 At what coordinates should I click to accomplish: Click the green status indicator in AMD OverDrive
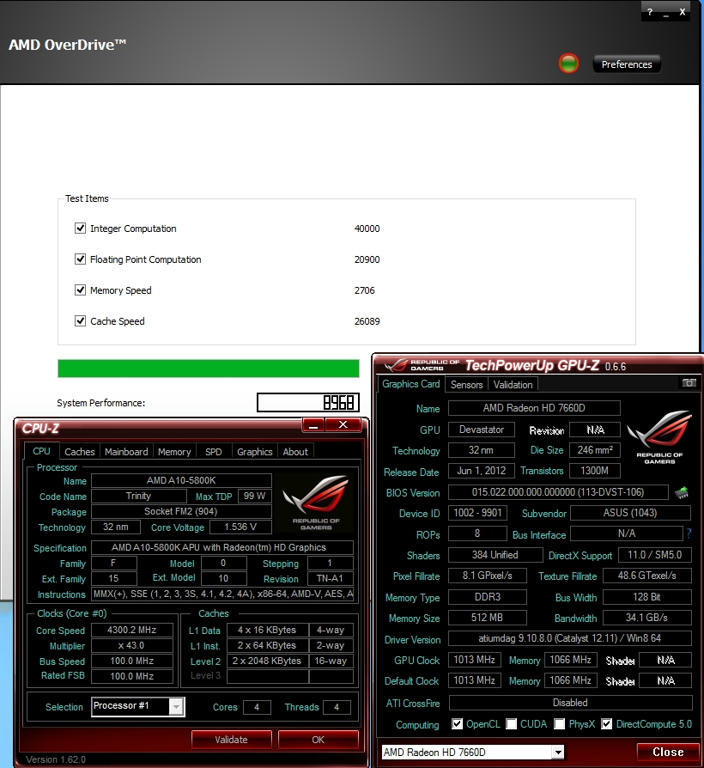(568, 64)
